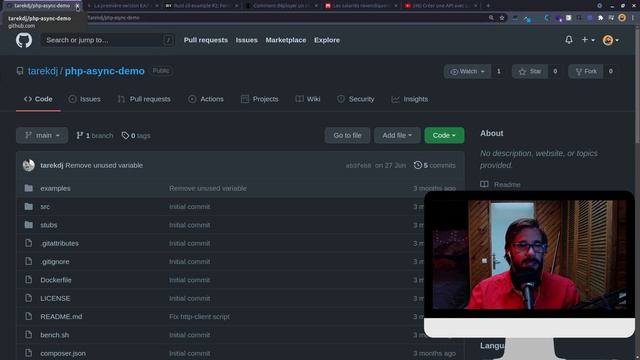Open the Remove unused variable commit message

point(104,165)
